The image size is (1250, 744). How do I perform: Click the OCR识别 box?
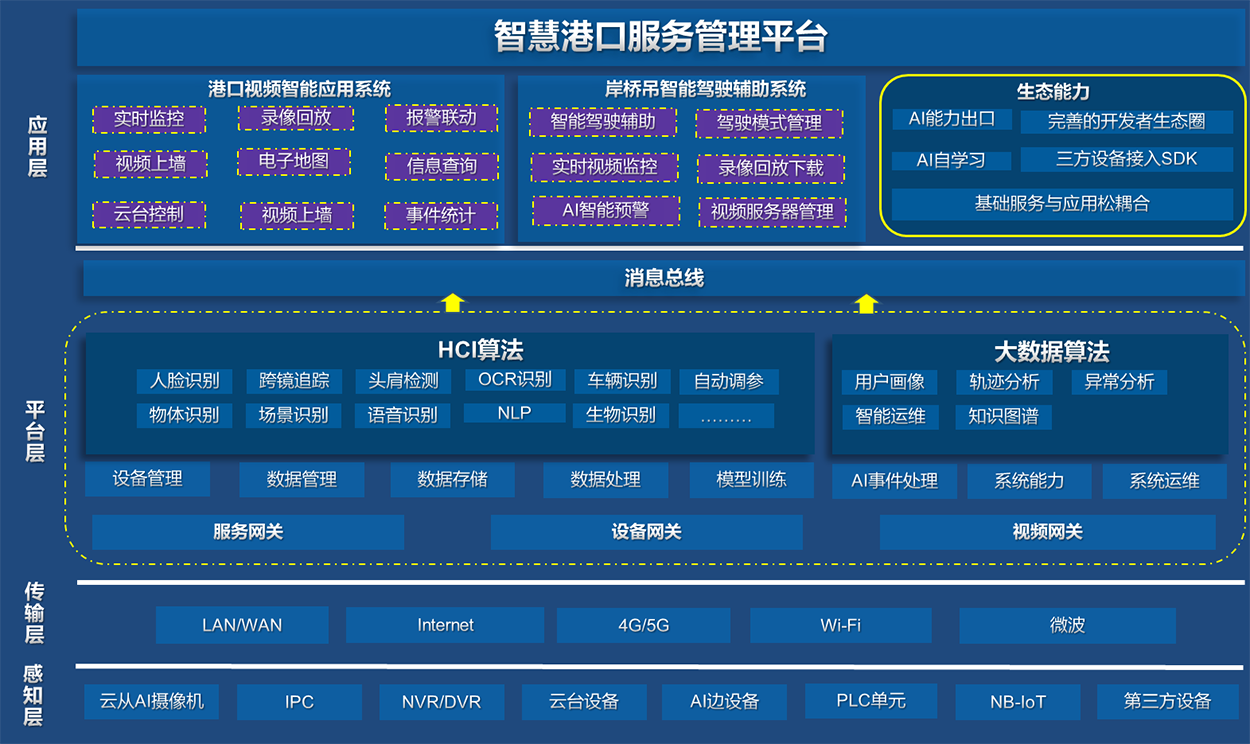(x=515, y=380)
